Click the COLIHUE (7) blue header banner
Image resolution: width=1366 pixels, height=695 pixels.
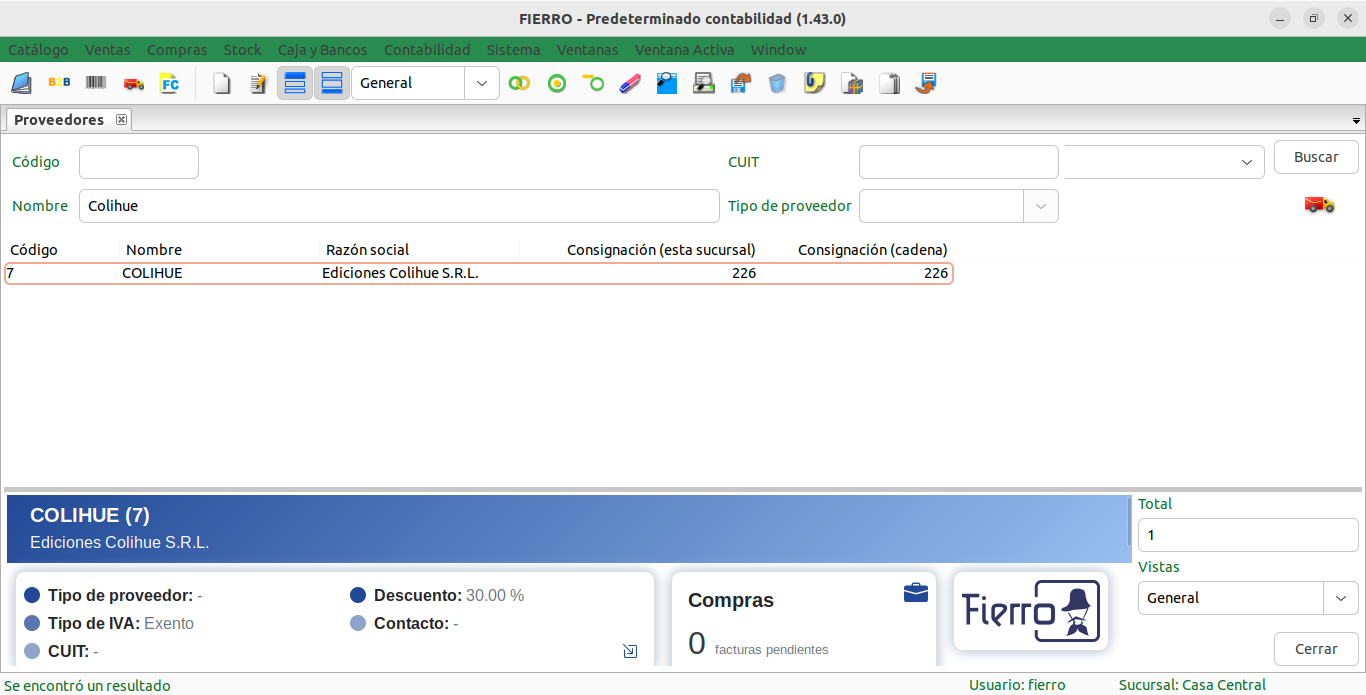pos(569,528)
